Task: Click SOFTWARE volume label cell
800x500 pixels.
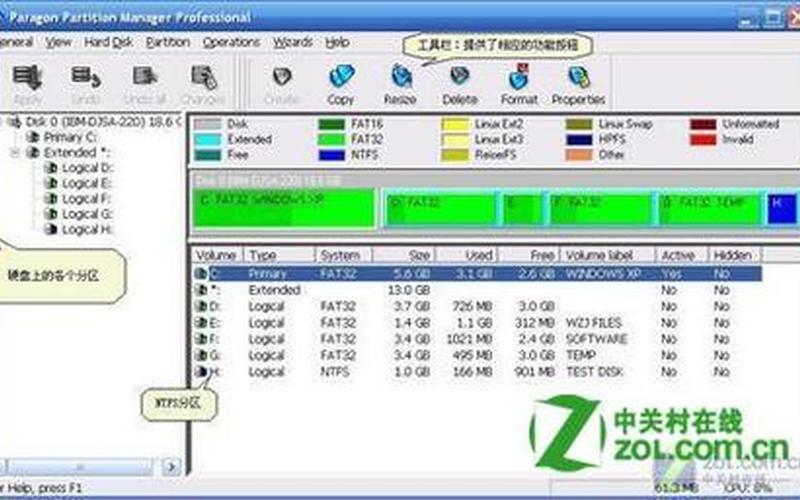Action: click(596, 339)
